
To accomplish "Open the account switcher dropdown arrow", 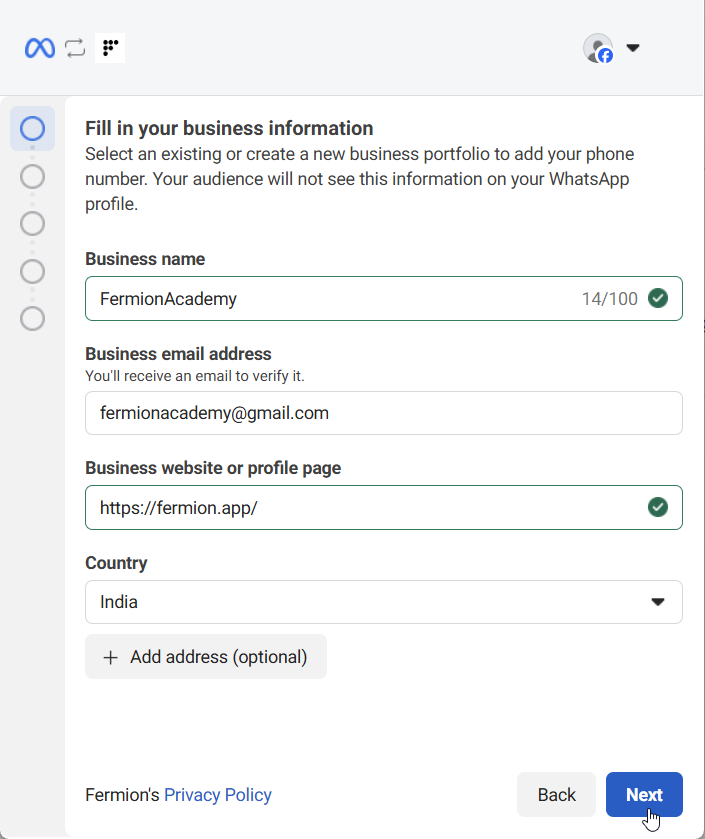I will tap(632, 48).
